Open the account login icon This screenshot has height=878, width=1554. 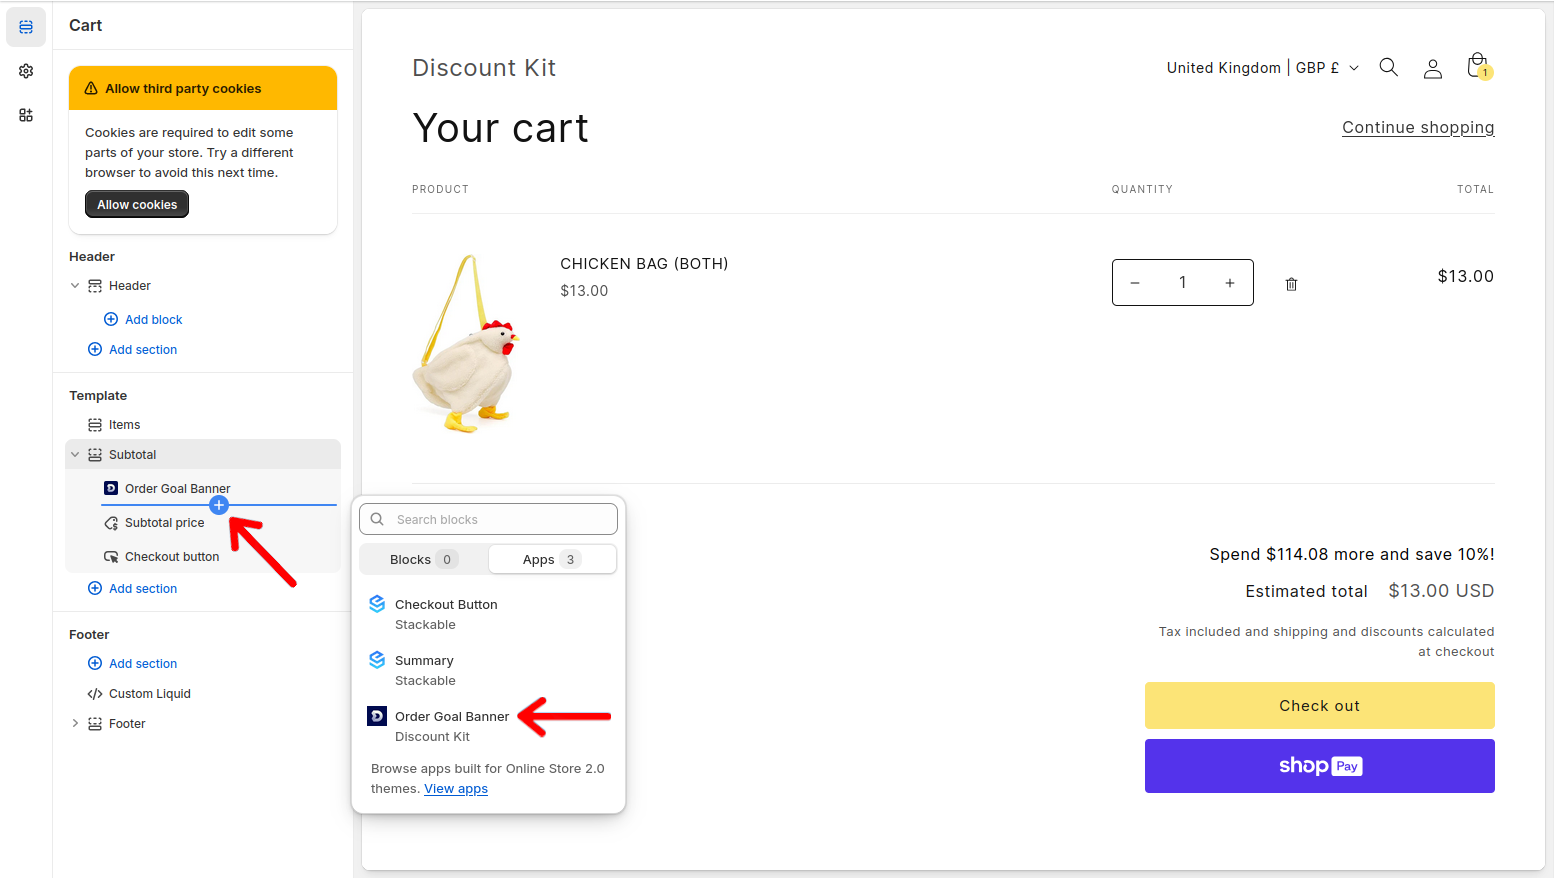1433,68
